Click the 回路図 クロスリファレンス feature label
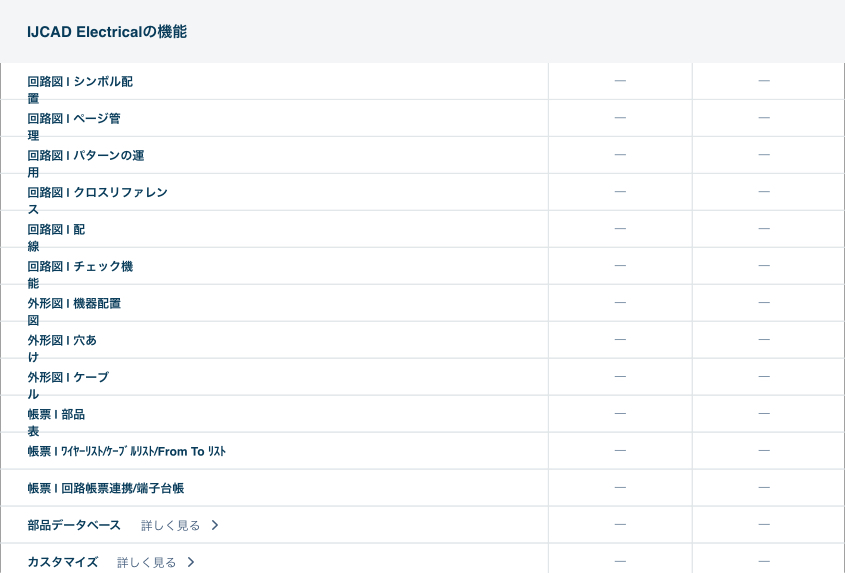Image resolution: width=845 pixels, height=573 pixels. pos(97,193)
